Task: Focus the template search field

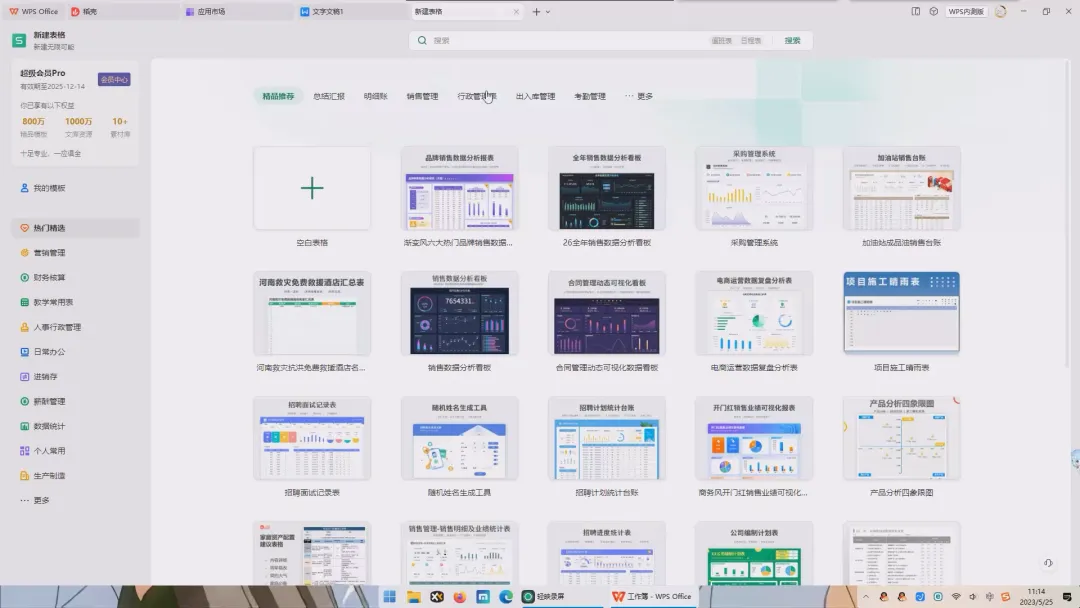Action: click(568, 41)
